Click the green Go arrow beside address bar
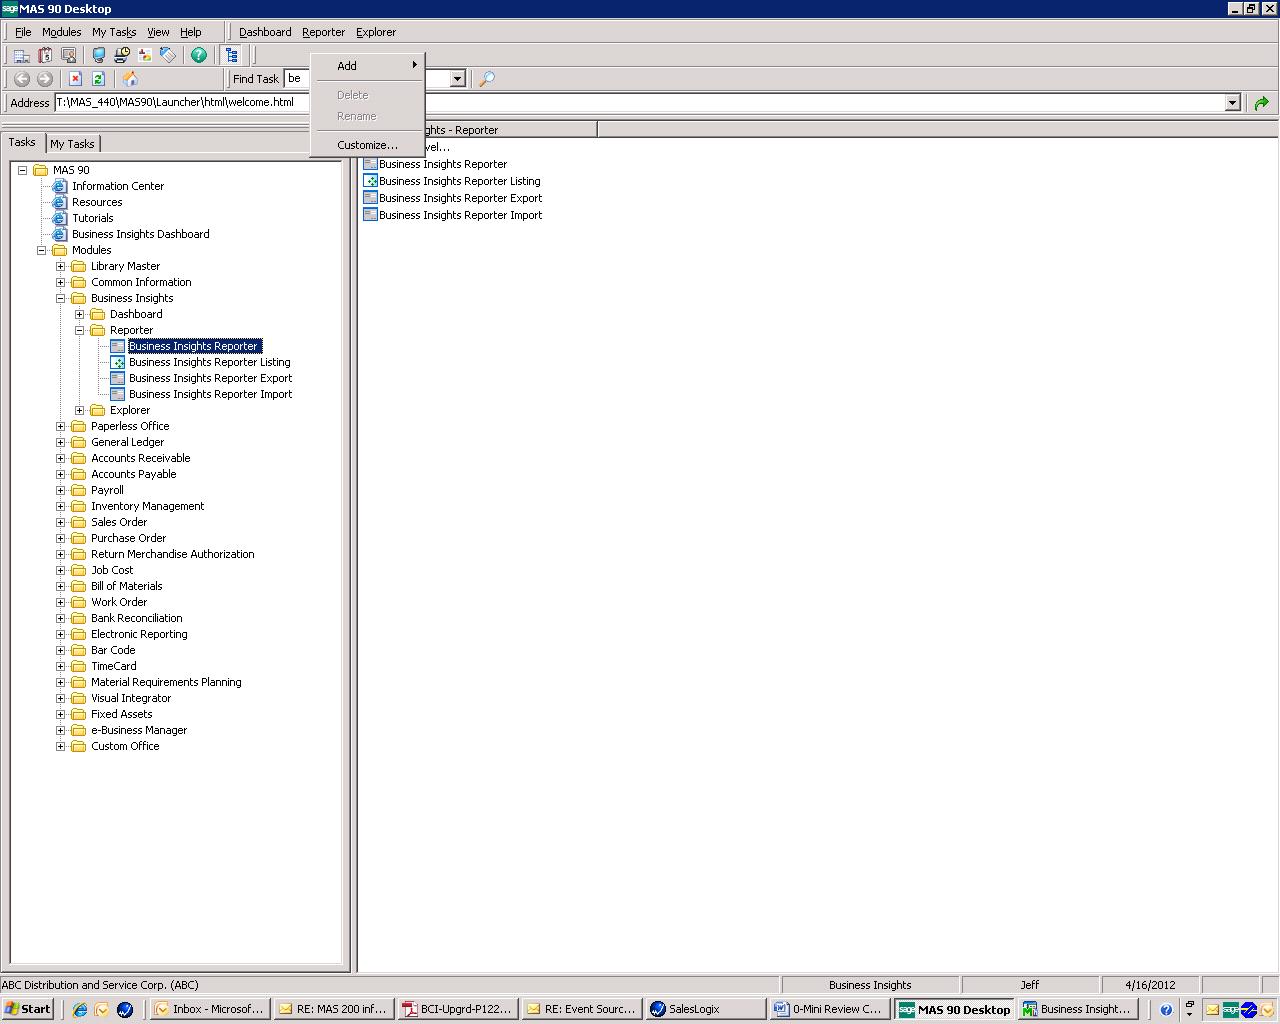This screenshot has width=1280, height=1024. tap(1261, 103)
